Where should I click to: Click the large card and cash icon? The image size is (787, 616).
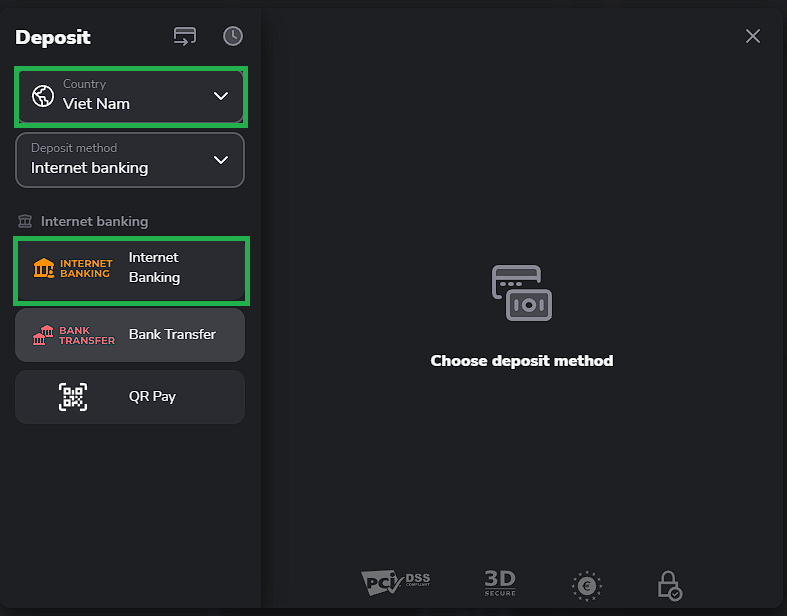click(x=521, y=293)
